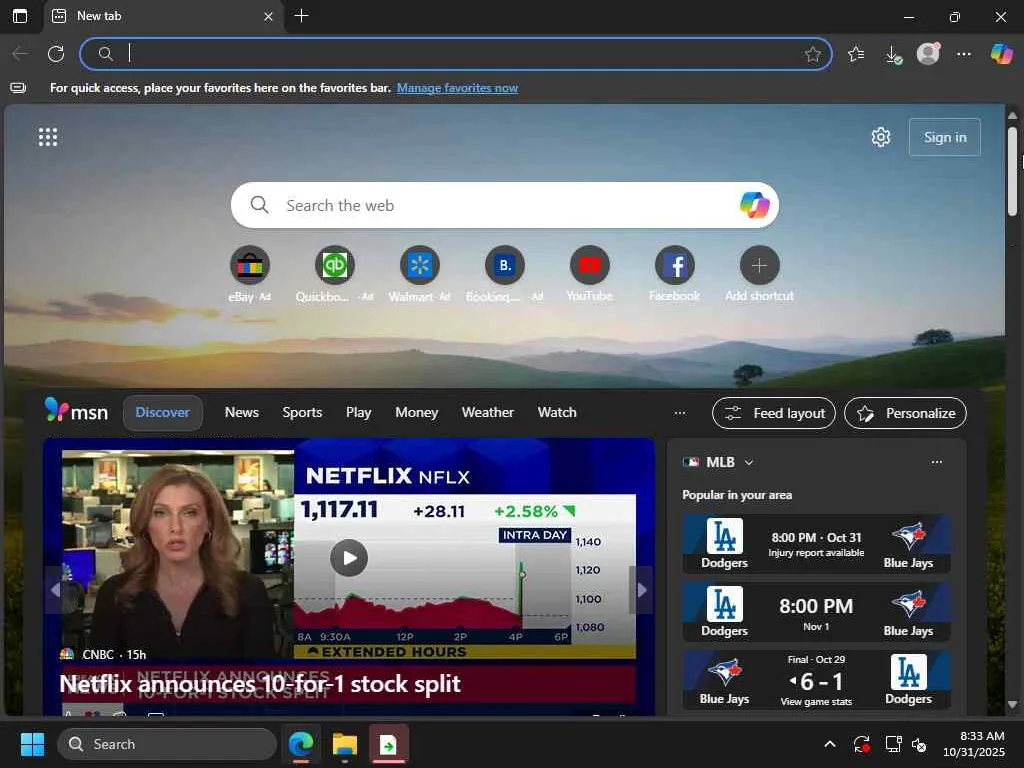Open the tab actions menu icon
Image resolution: width=1024 pixels, height=768 pixels.
pos(20,16)
